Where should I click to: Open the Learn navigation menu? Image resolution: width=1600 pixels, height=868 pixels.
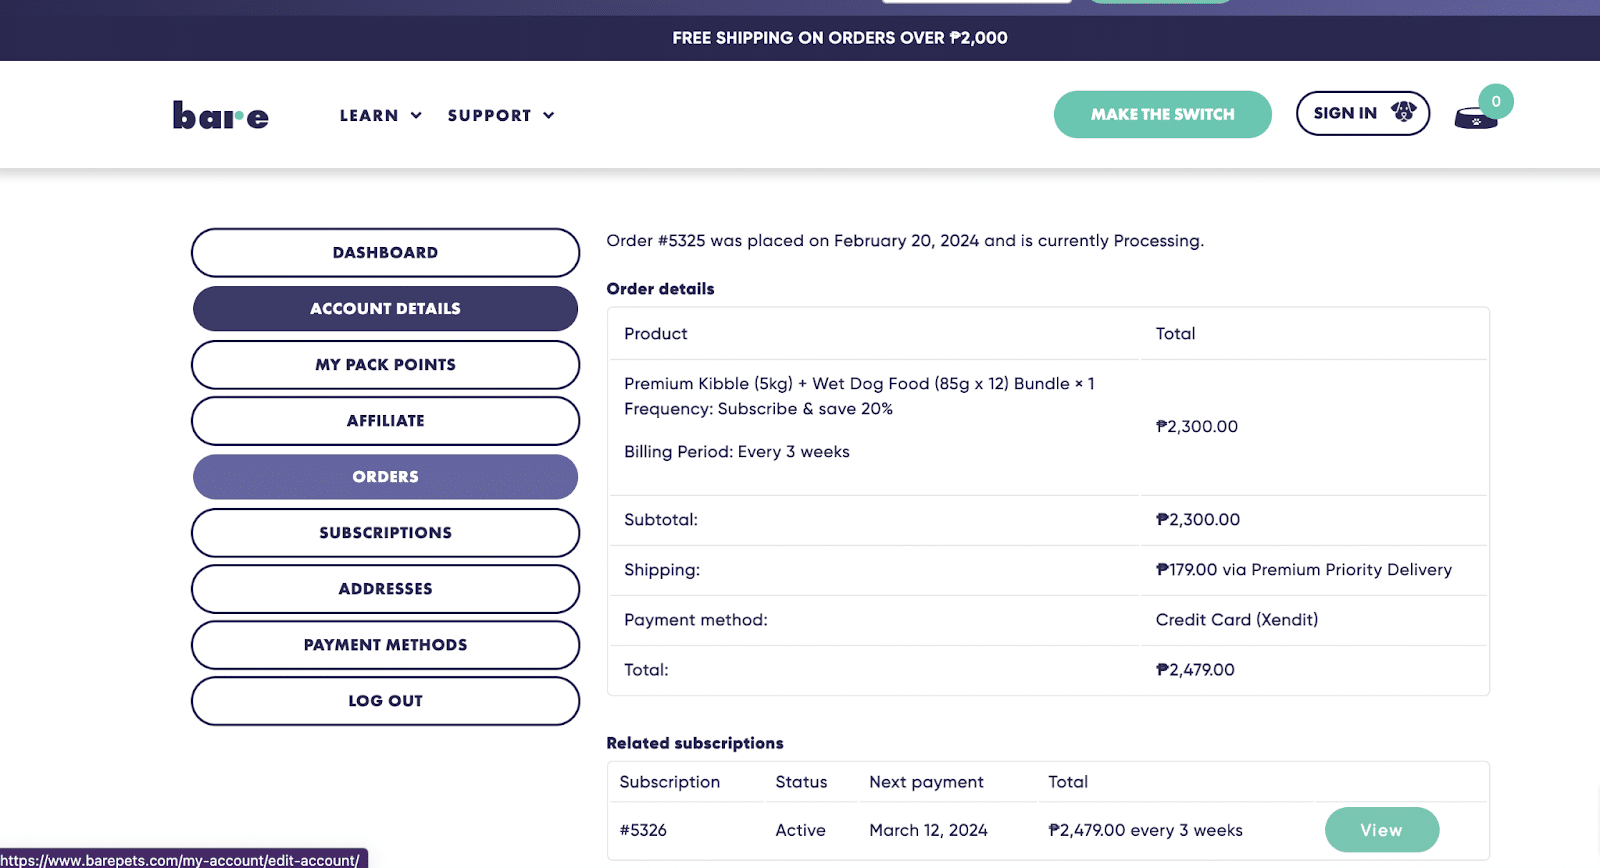click(x=369, y=116)
